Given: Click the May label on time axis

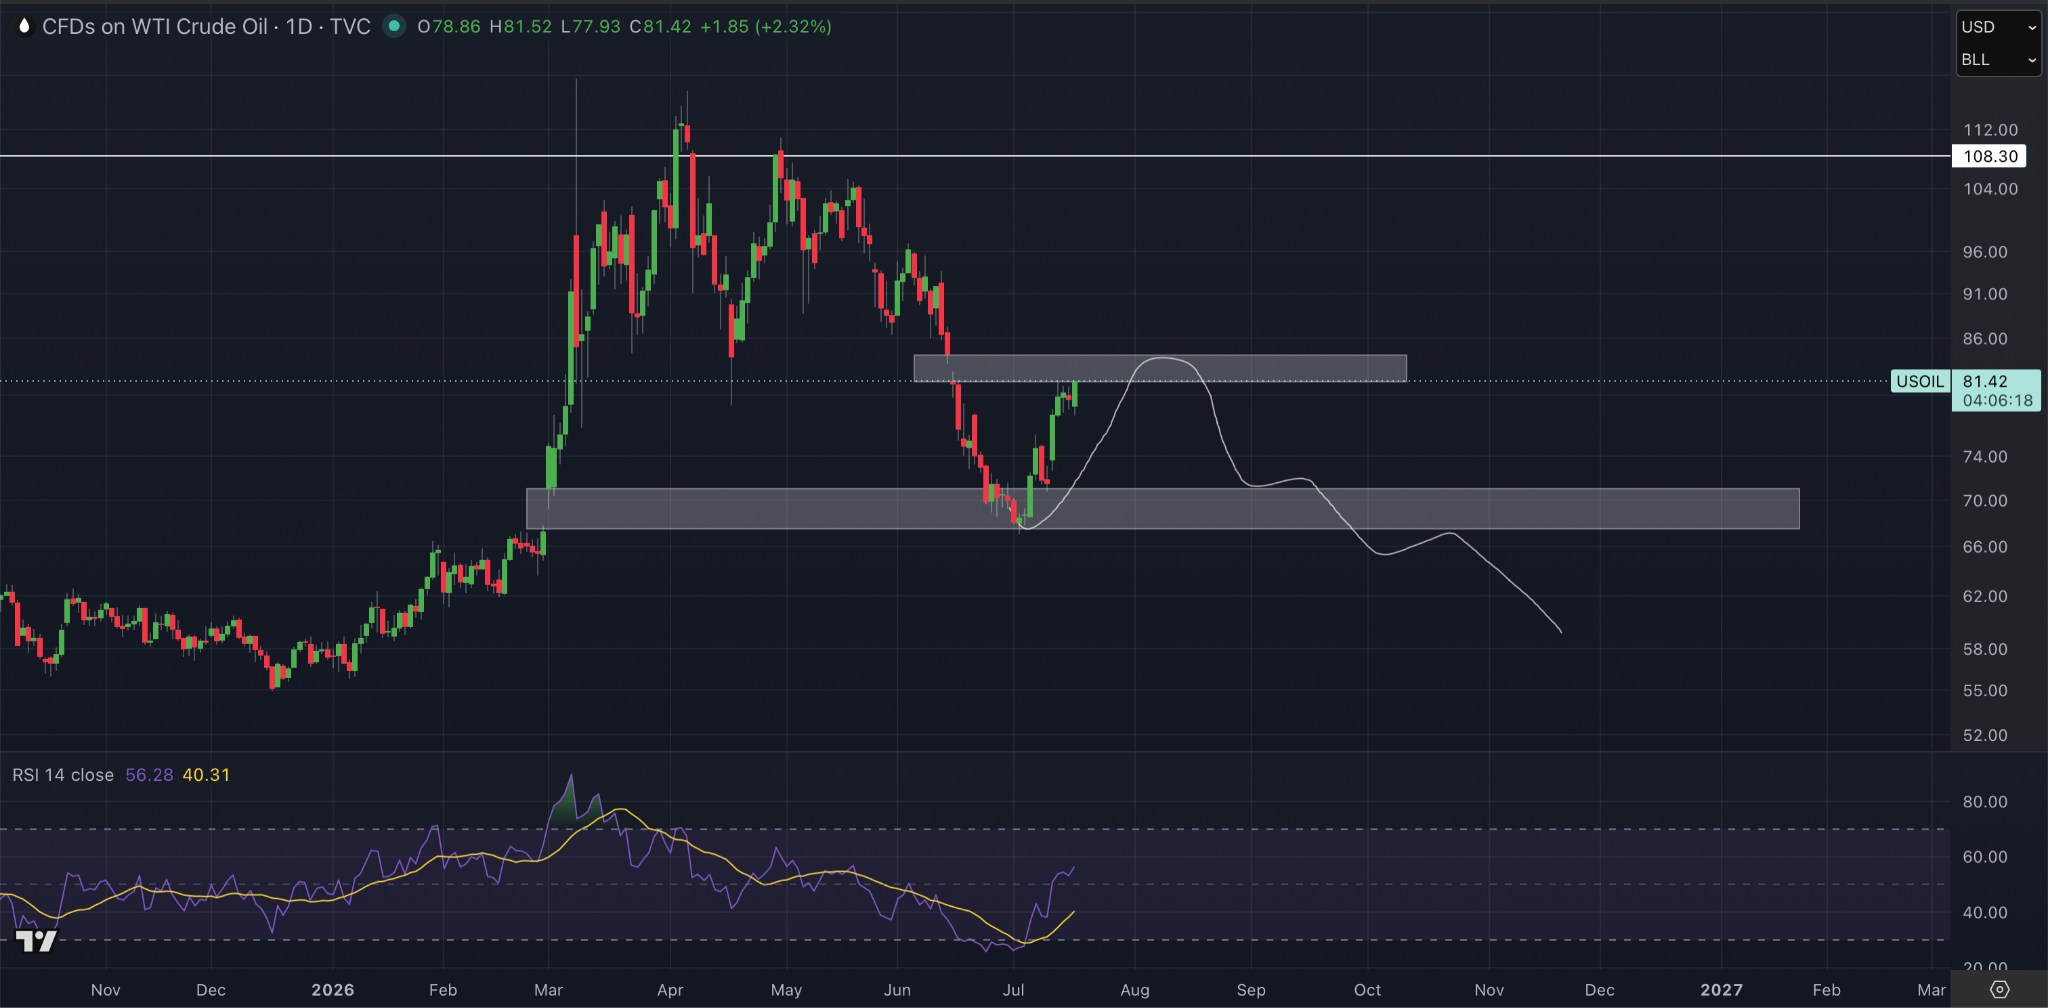Looking at the screenshot, I should click(x=787, y=990).
